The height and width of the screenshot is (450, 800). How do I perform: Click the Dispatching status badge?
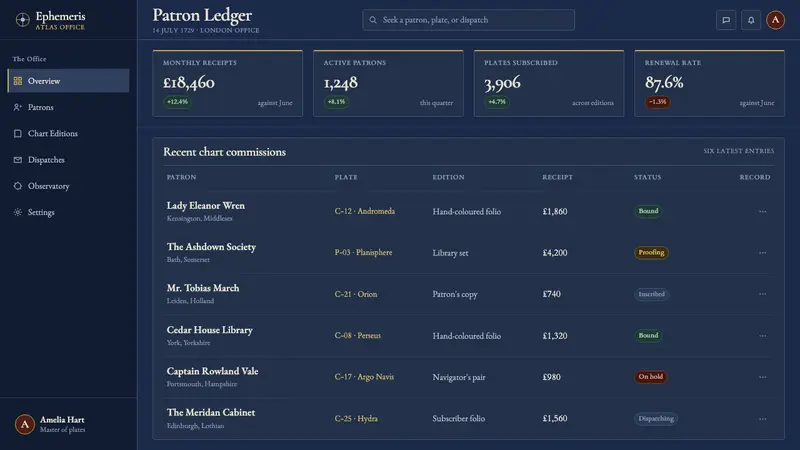tap(656, 418)
